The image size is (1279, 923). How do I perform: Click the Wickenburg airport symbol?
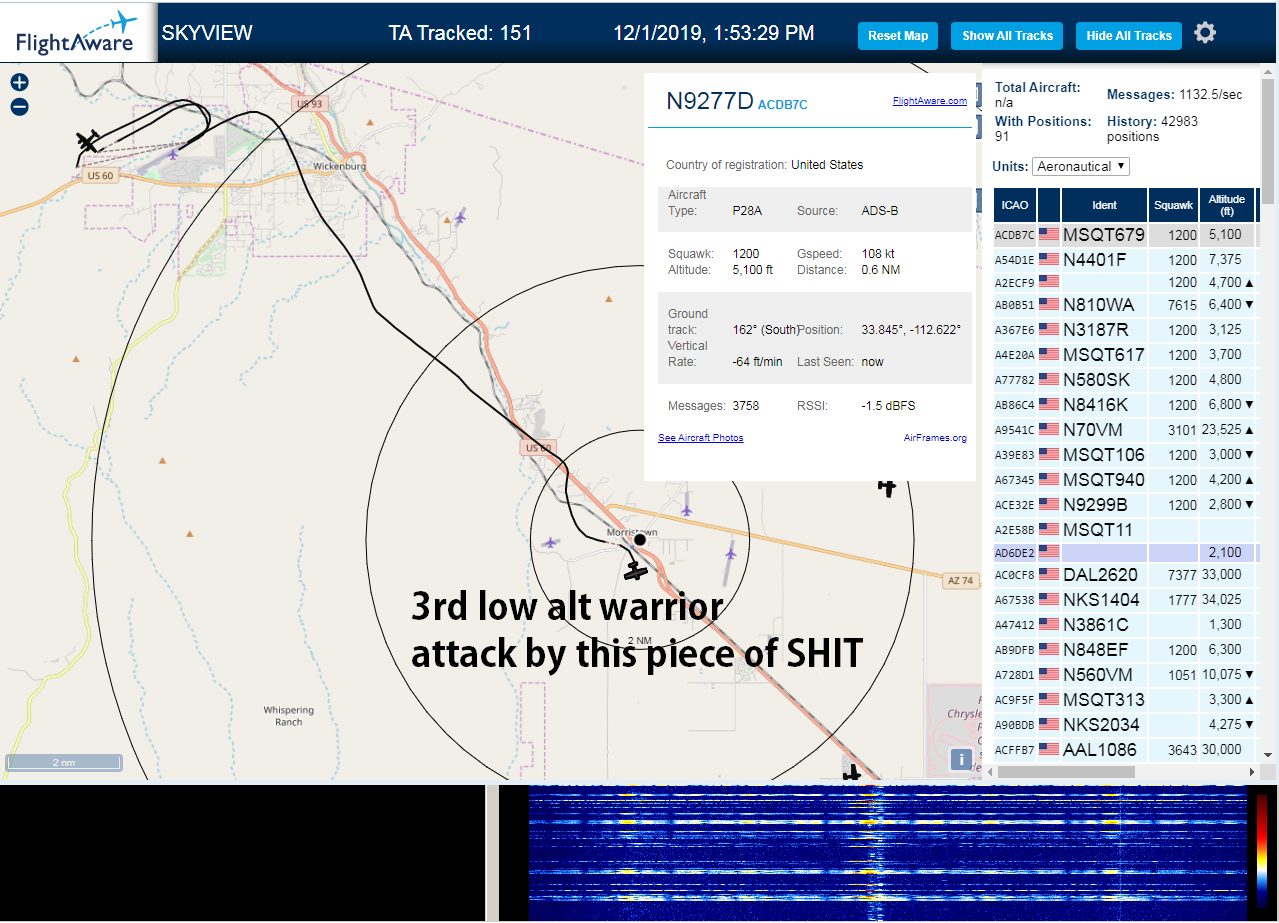pos(174,153)
